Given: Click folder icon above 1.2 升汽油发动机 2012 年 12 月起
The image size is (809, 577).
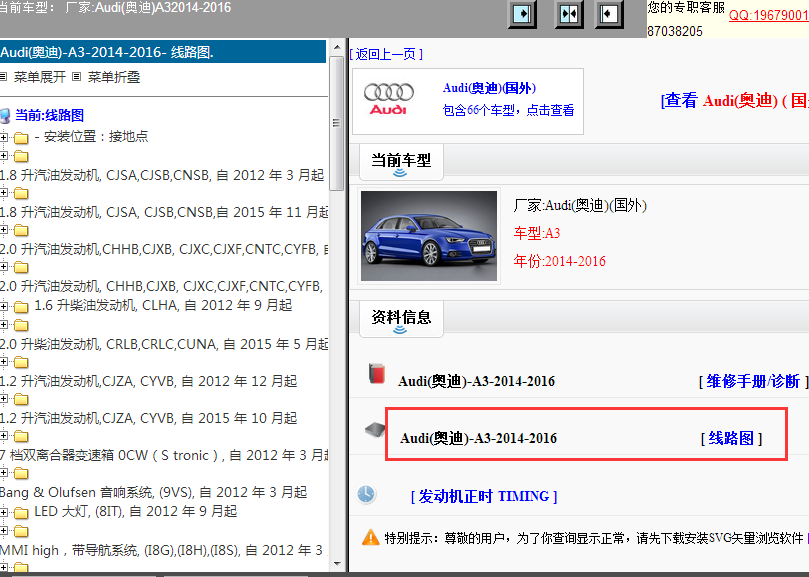Looking at the screenshot, I should (x=21, y=362).
